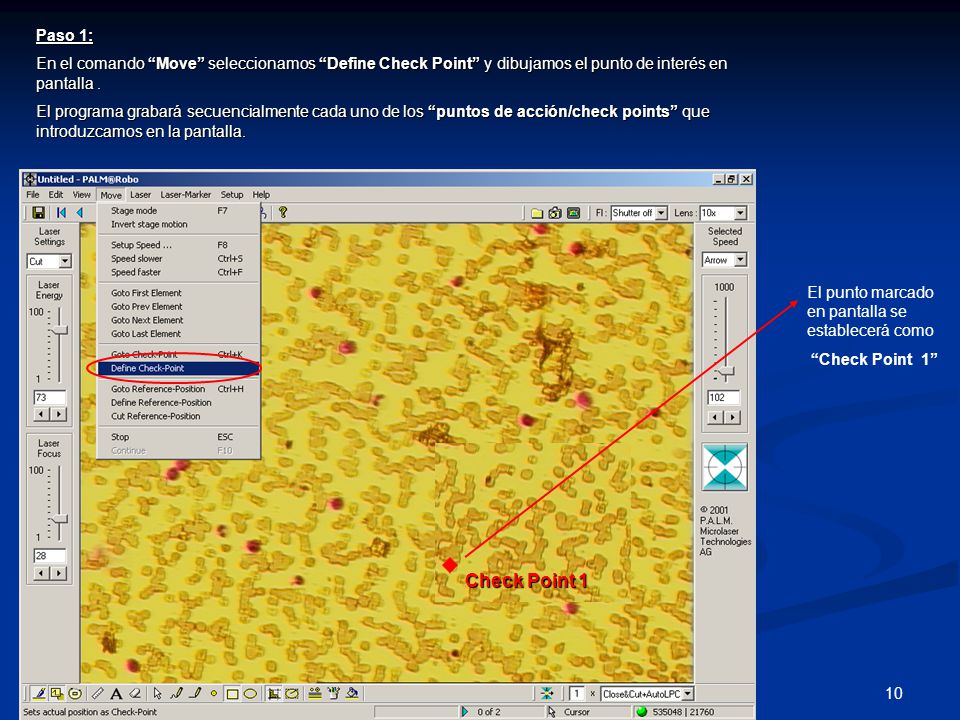Open the Laser Settings 'Cut' dropdown

[x=66, y=261]
